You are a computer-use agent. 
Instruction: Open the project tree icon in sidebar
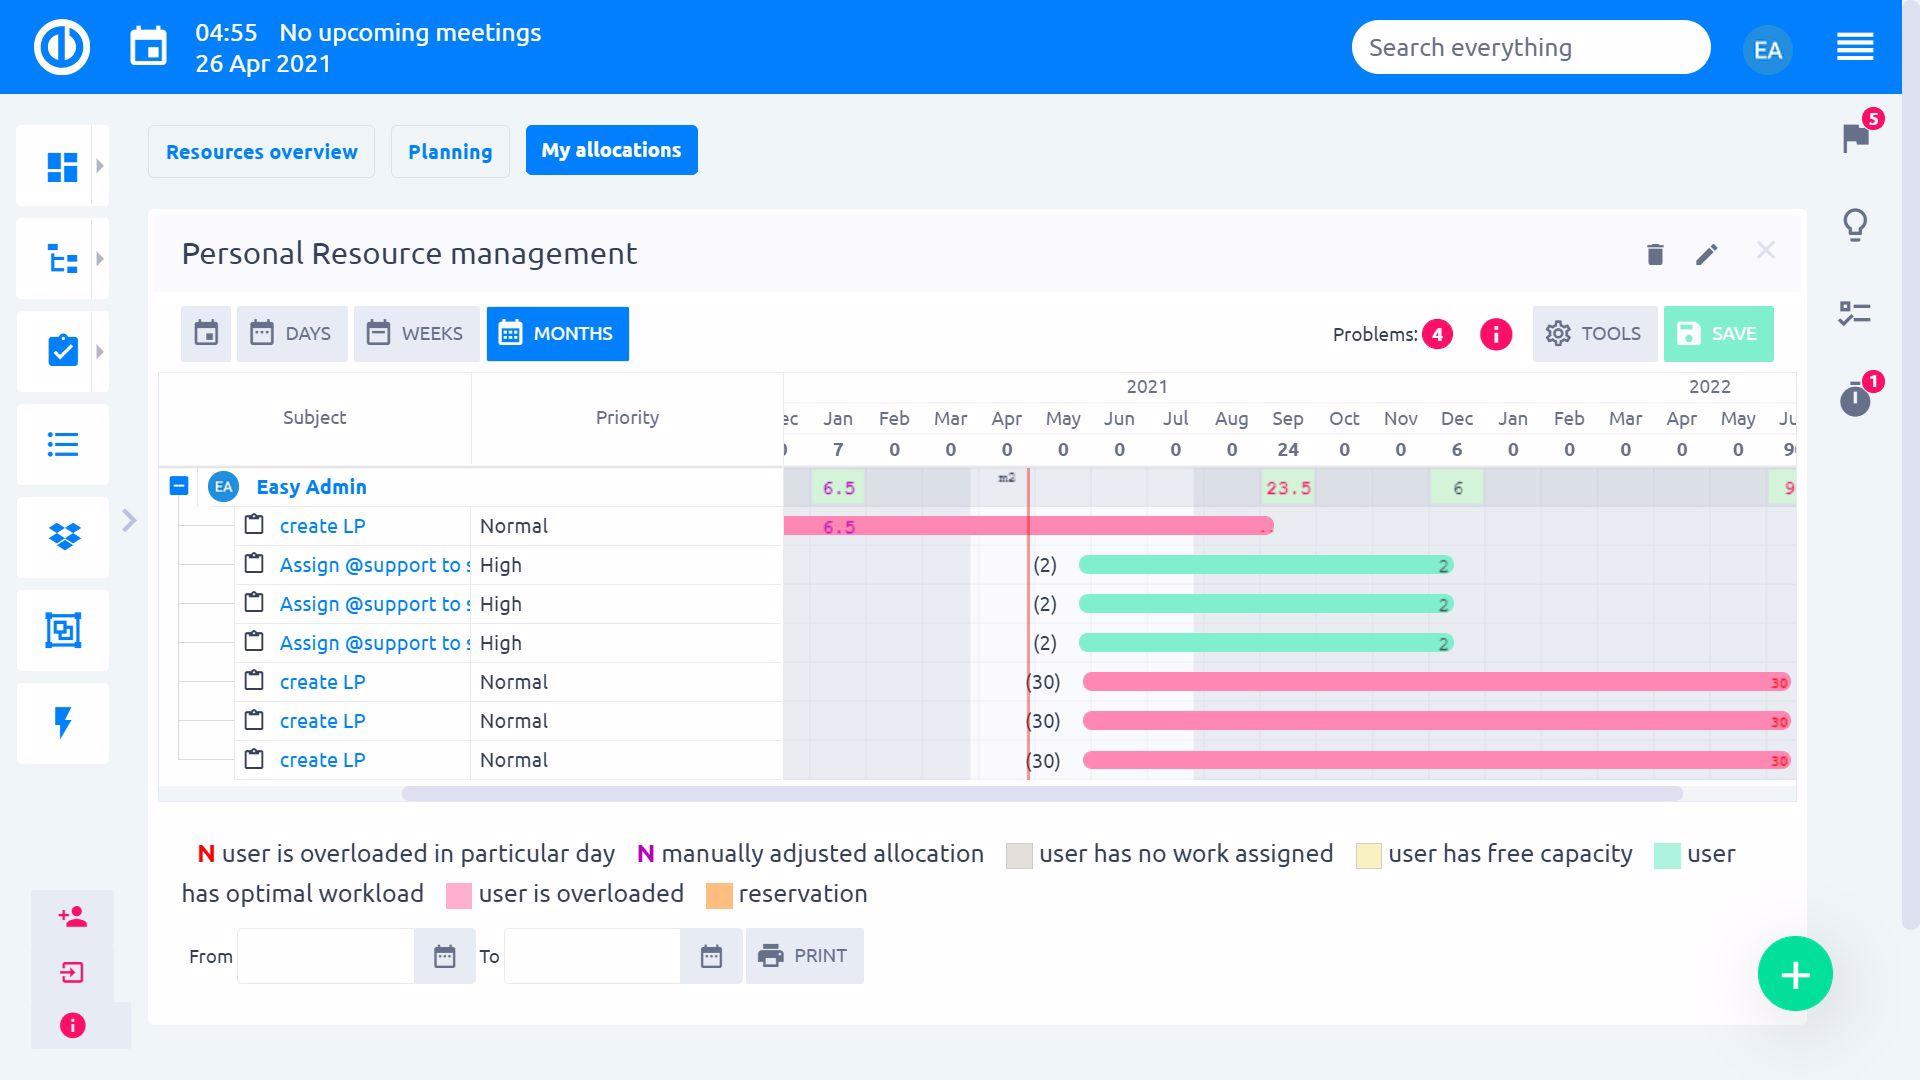pos(62,258)
